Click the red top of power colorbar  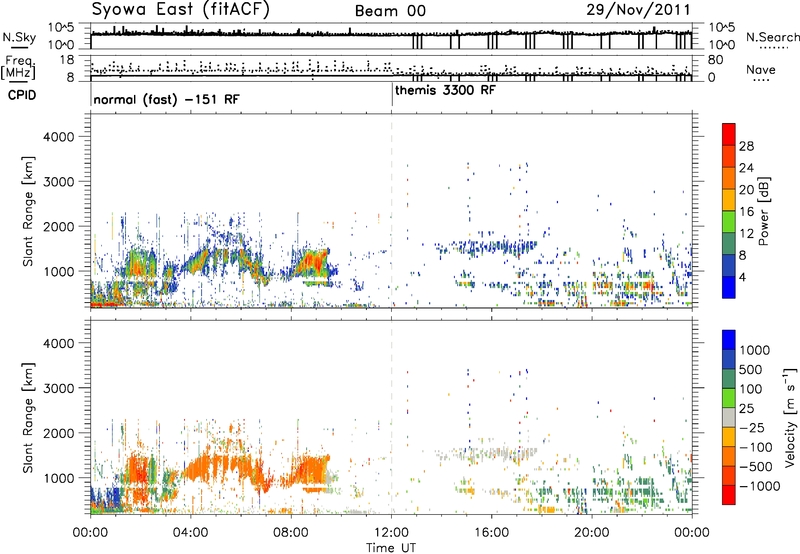(729, 134)
